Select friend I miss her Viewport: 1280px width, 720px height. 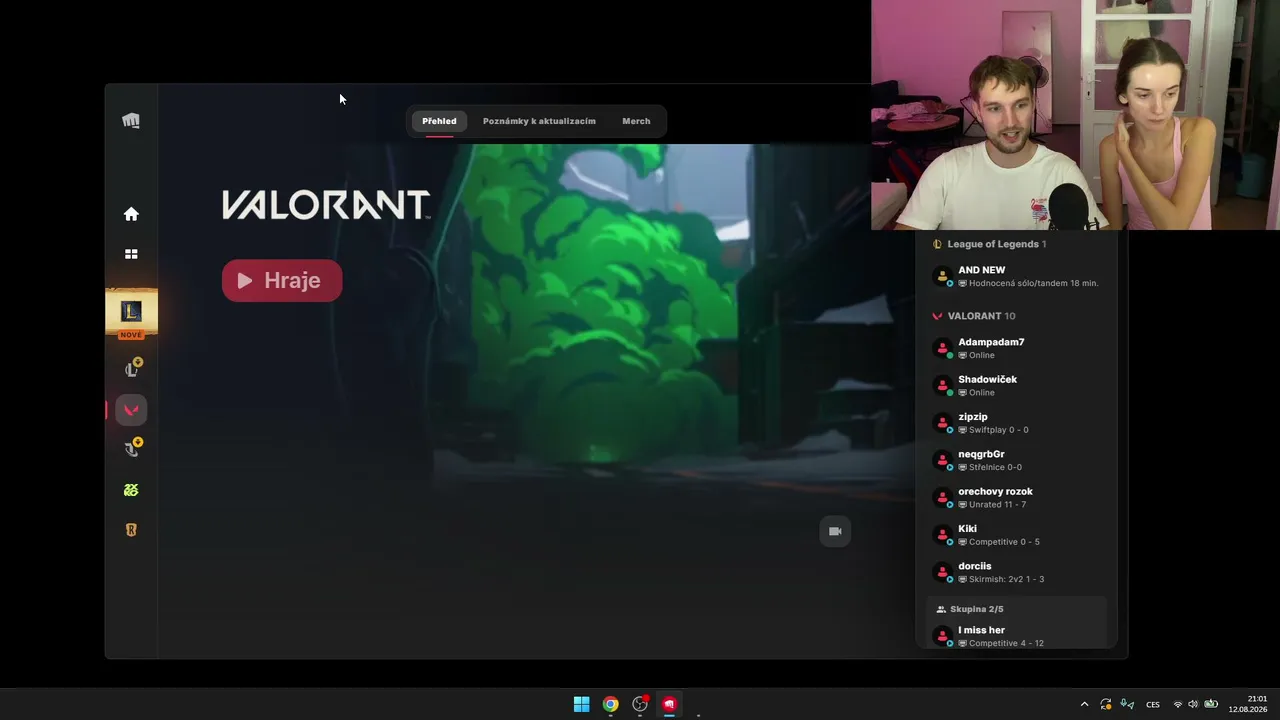pyautogui.click(x=1016, y=636)
